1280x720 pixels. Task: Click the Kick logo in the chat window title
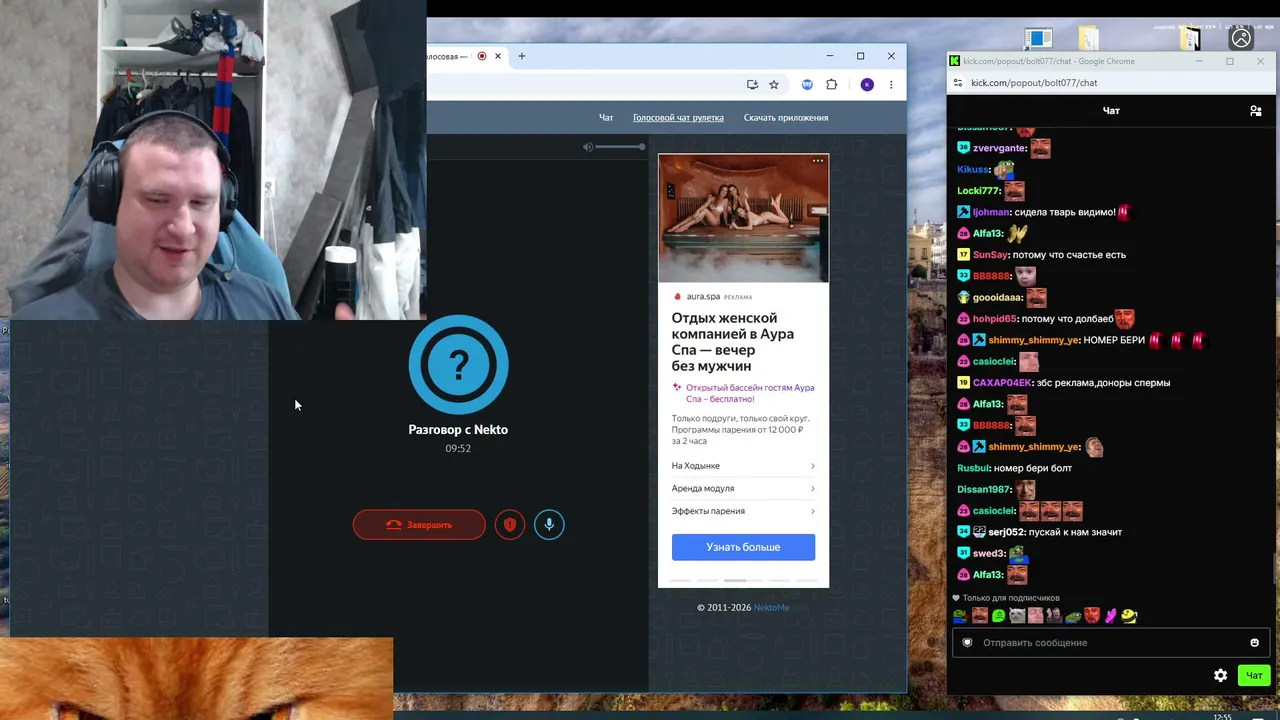(x=955, y=61)
